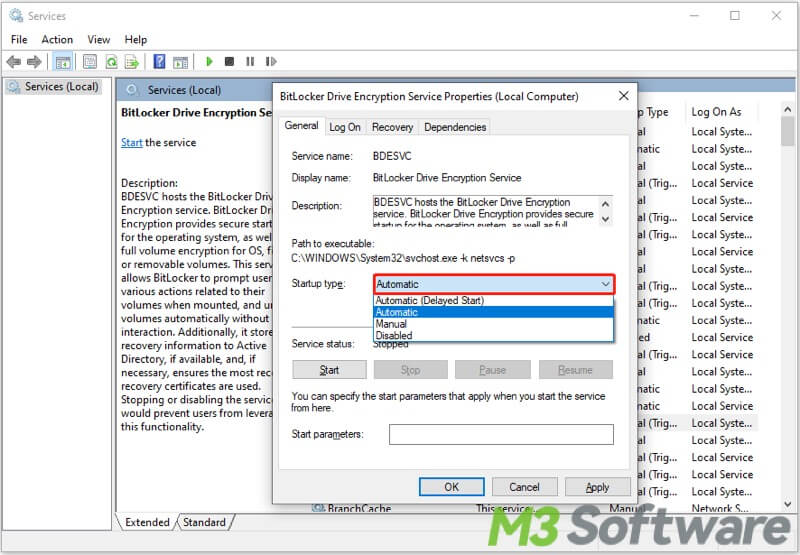The width and height of the screenshot is (800, 555).
Task: Dismiss the dialog with Cancel
Action: [524, 487]
